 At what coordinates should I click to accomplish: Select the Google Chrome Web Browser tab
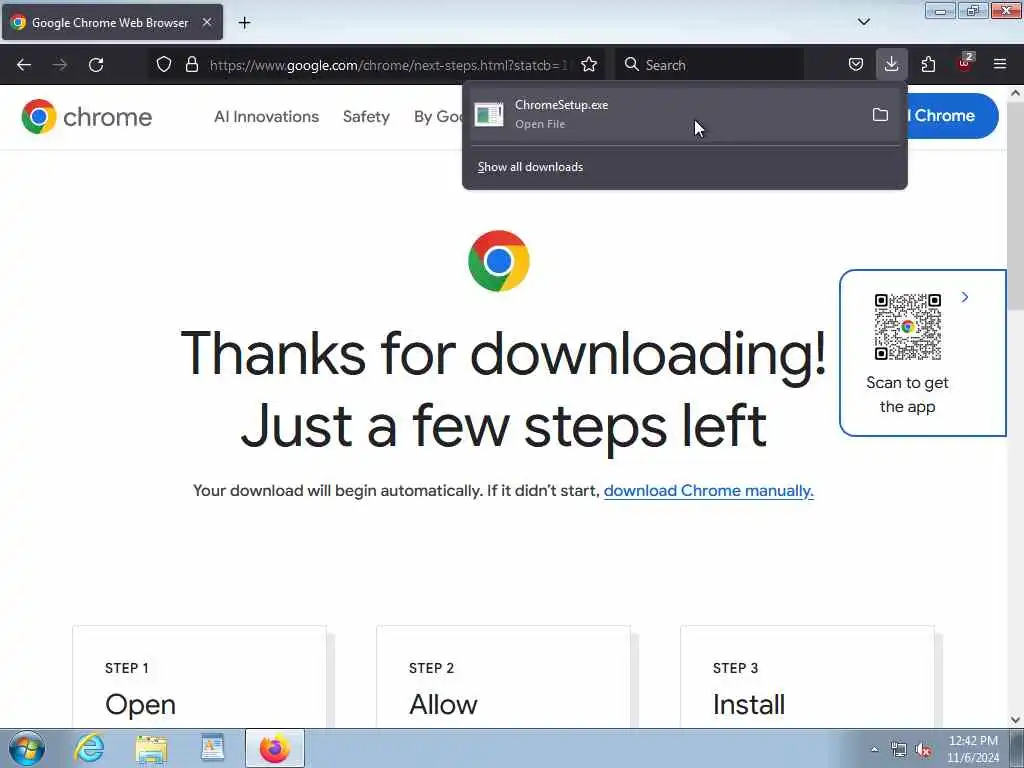(x=112, y=22)
